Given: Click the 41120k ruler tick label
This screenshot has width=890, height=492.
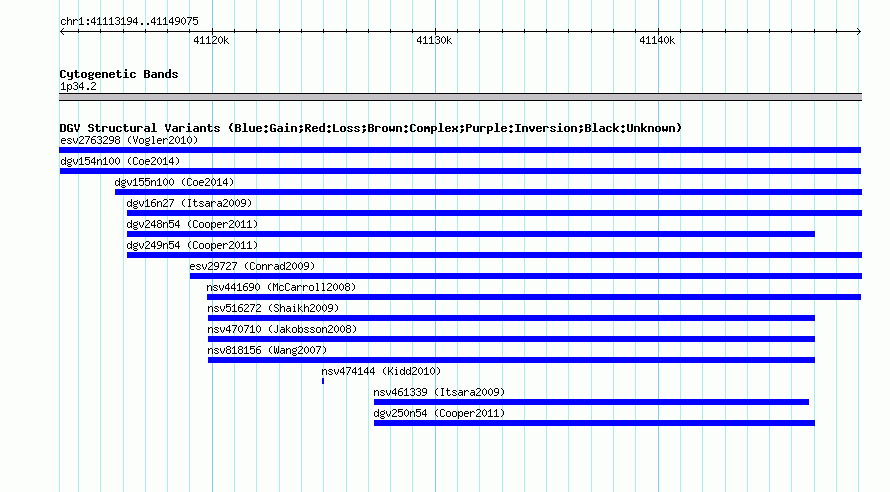Looking at the screenshot, I should tap(211, 40).
